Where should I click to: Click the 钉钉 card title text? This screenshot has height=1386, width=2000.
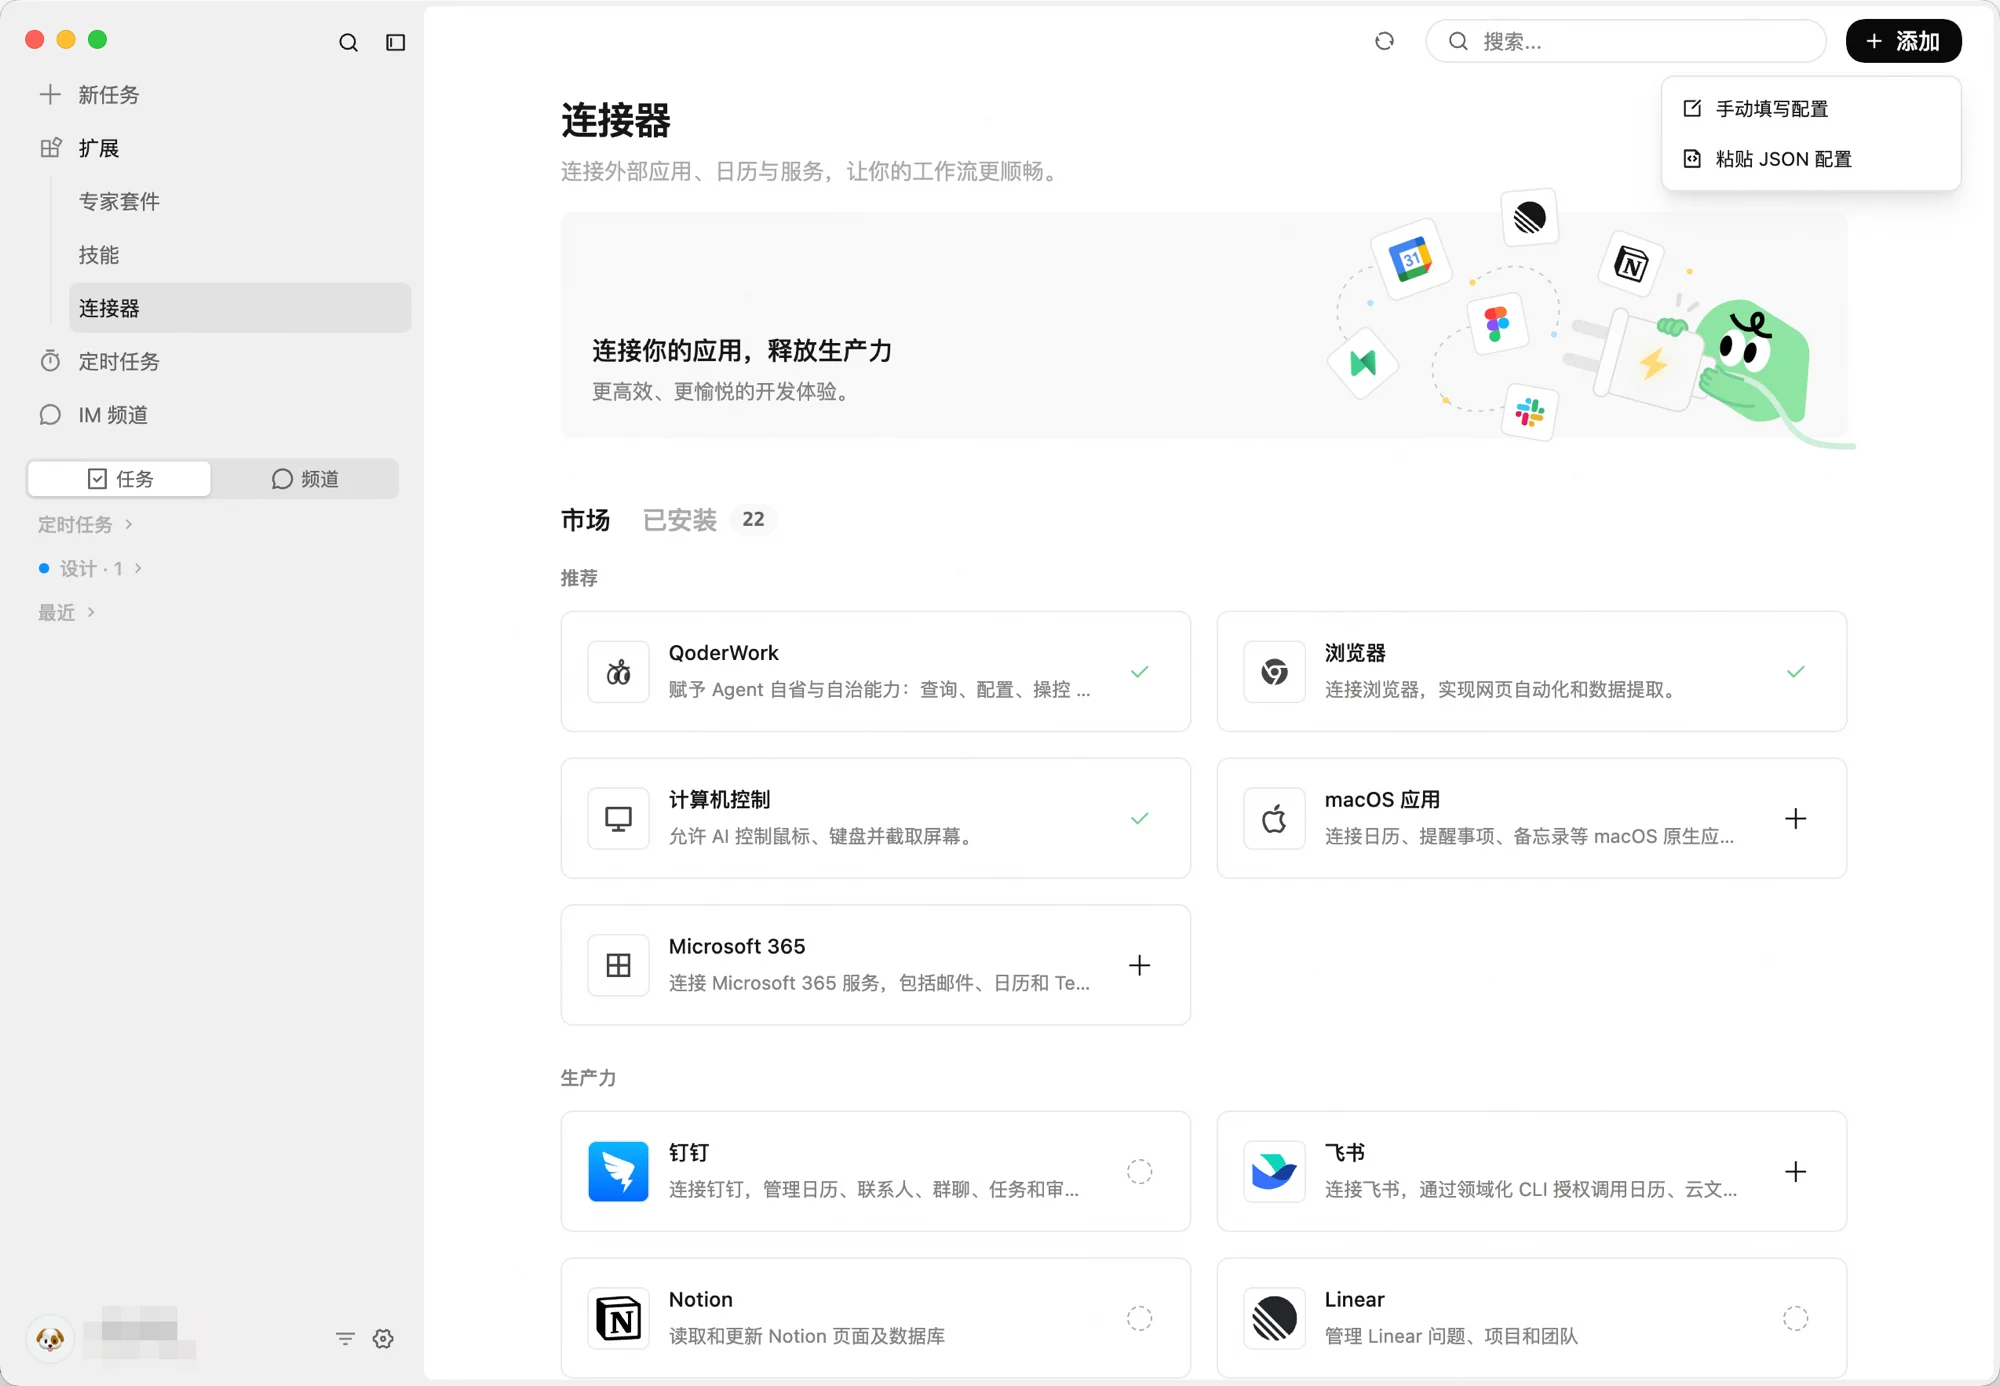click(x=688, y=1153)
